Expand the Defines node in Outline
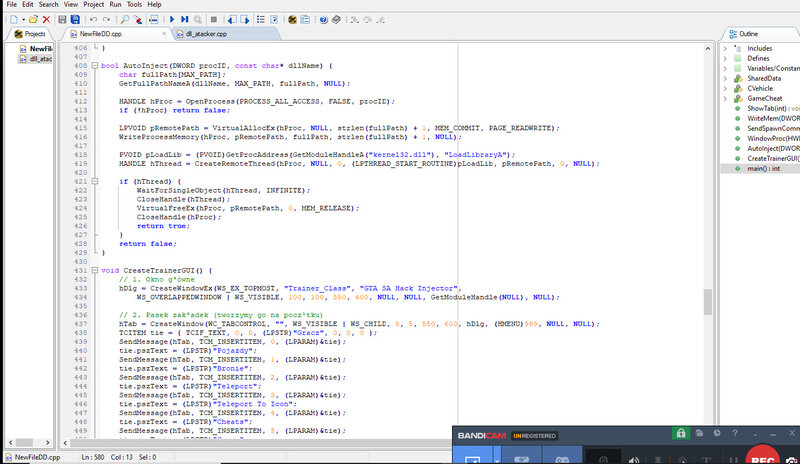 tap(725, 58)
